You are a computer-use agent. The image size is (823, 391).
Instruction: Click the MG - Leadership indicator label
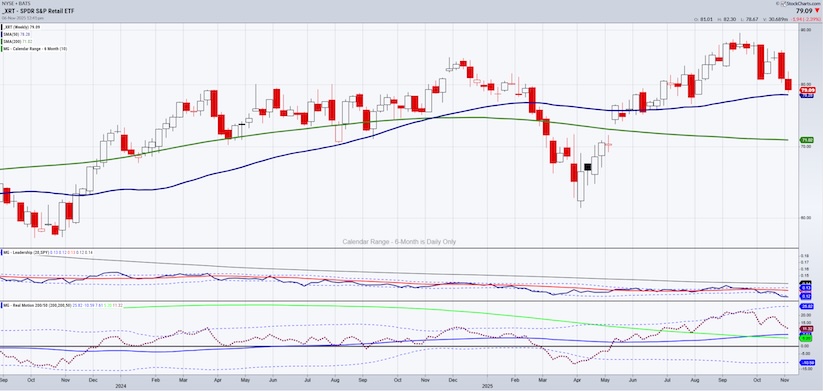coord(48,252)
